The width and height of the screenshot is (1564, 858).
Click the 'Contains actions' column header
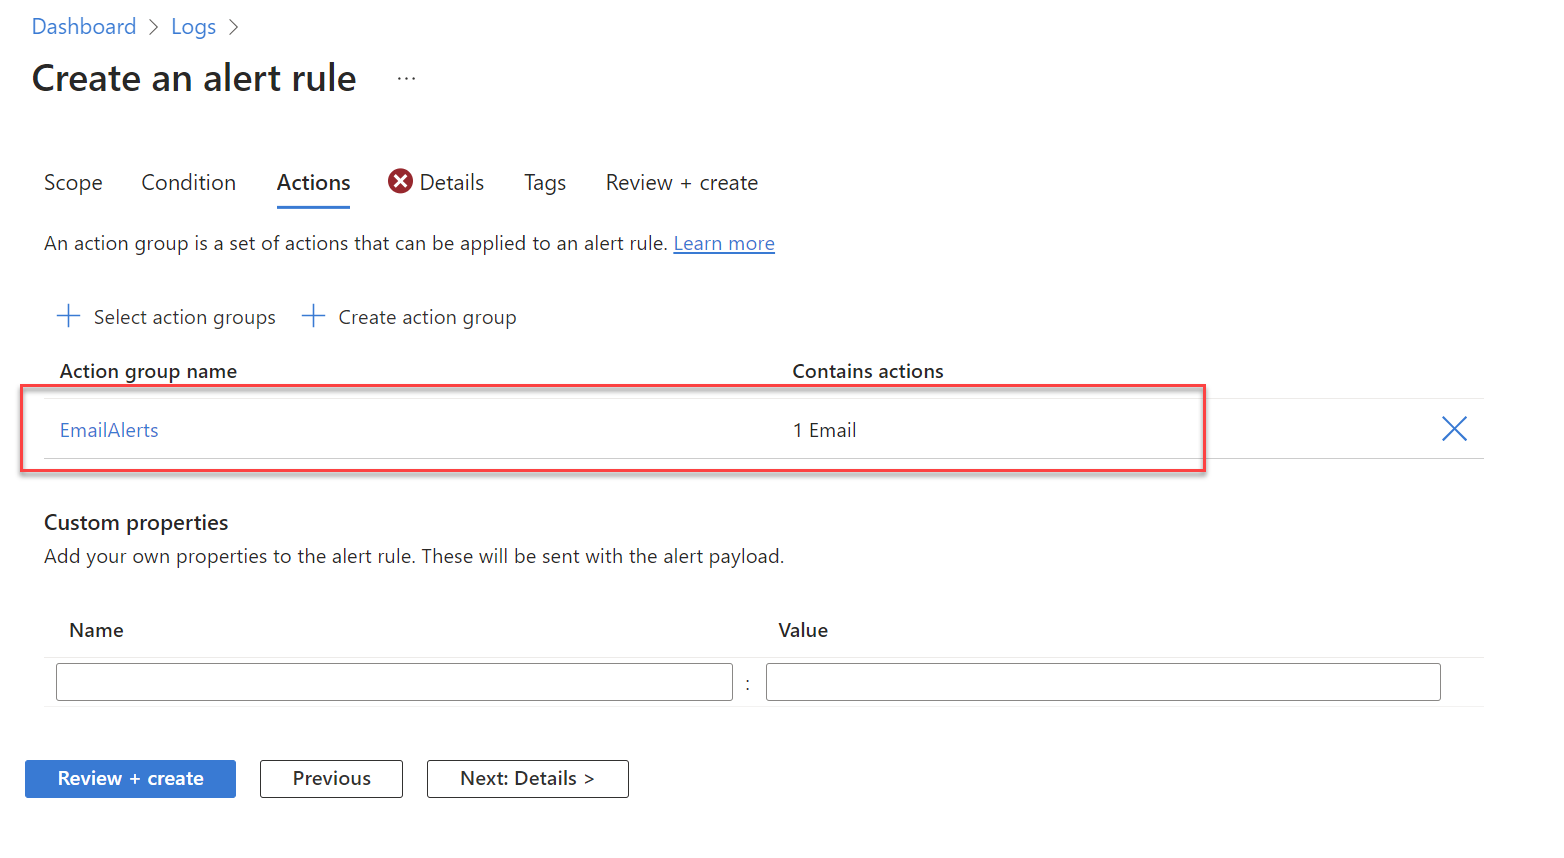point(868,371)
